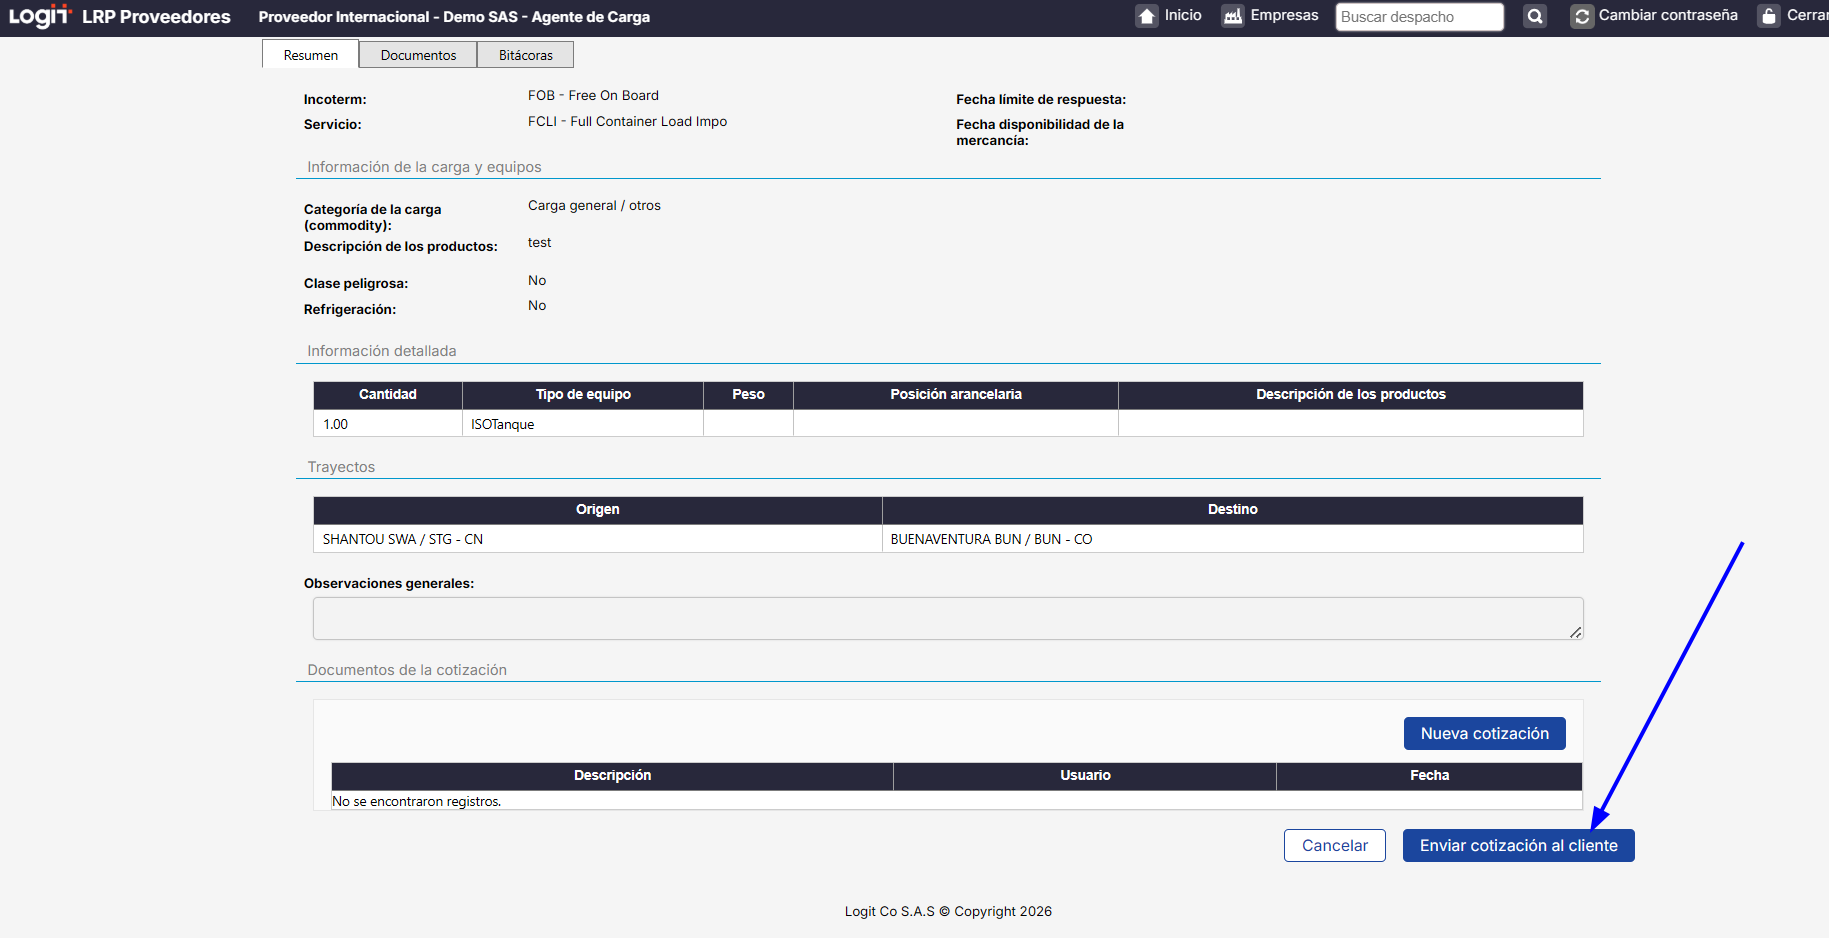Click the search magnifier icon
This screenshot has height=938, width=1829.
1535,16
